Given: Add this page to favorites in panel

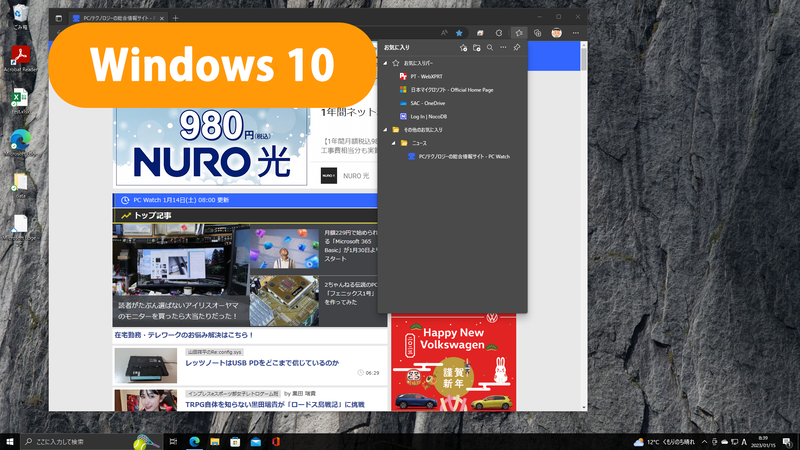Looking at the screenshot, I should pos(463,47).
